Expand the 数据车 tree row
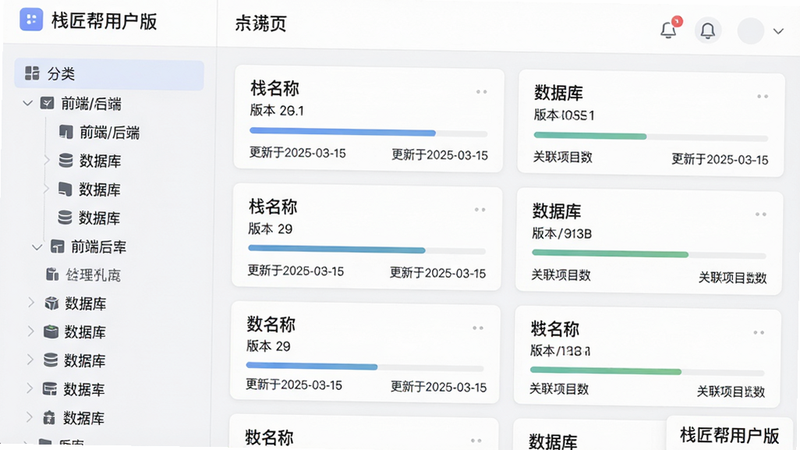 (30, 388)
